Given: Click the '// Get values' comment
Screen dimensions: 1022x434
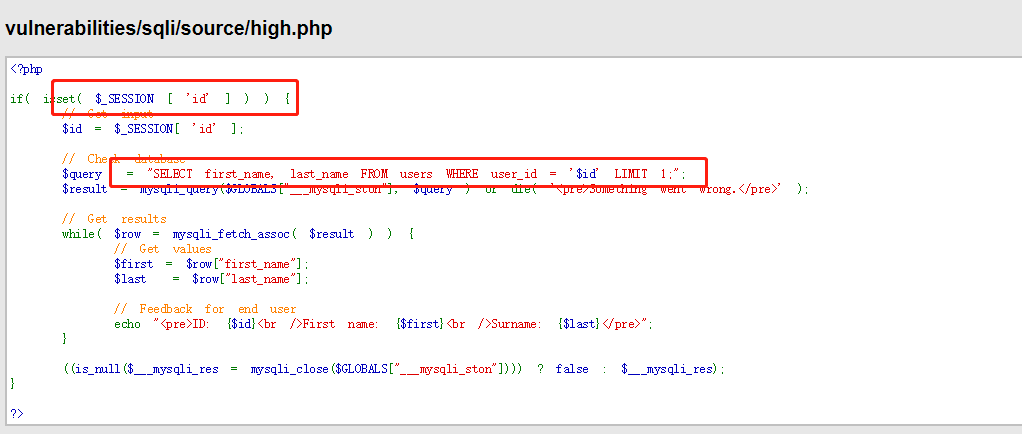Looking at the screenshot, I should click(163, 249).
